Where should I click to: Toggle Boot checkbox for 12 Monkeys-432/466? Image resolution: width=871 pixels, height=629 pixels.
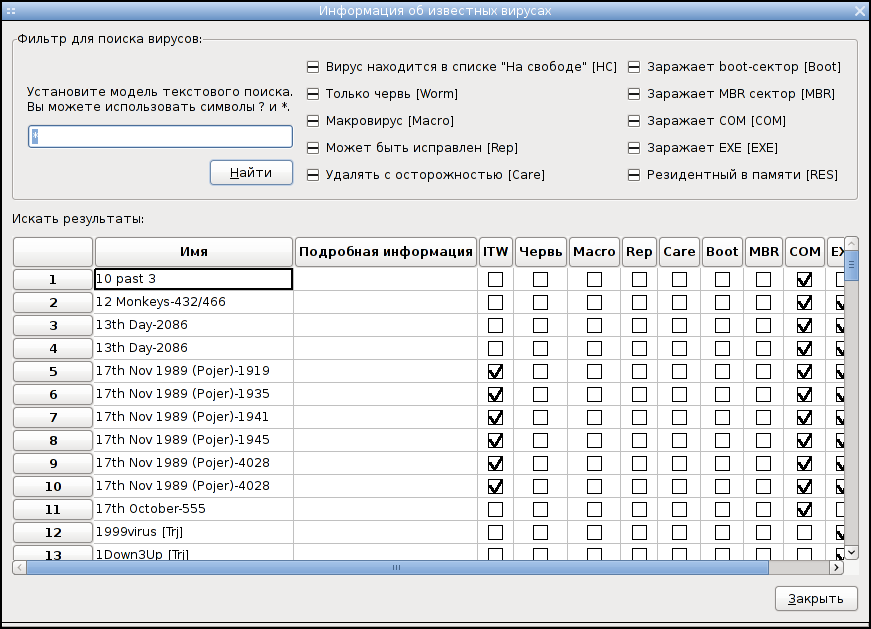tap(722, 303)
